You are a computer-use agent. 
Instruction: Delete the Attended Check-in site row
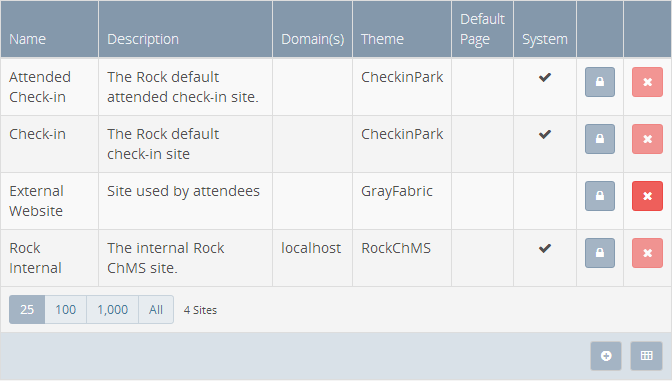click(x=647, y=82)
